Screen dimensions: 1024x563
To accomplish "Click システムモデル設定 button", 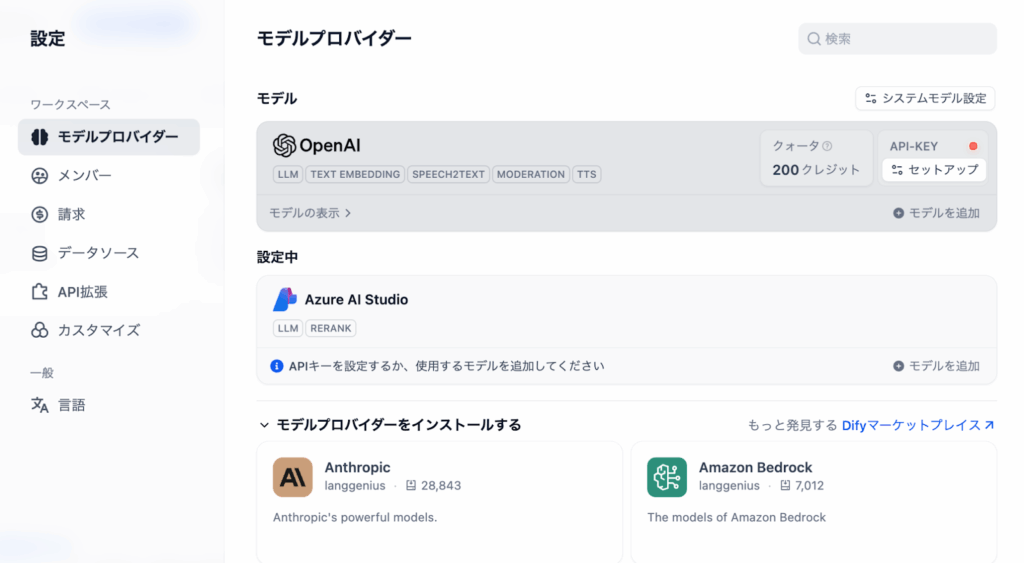I will [925, 98].
